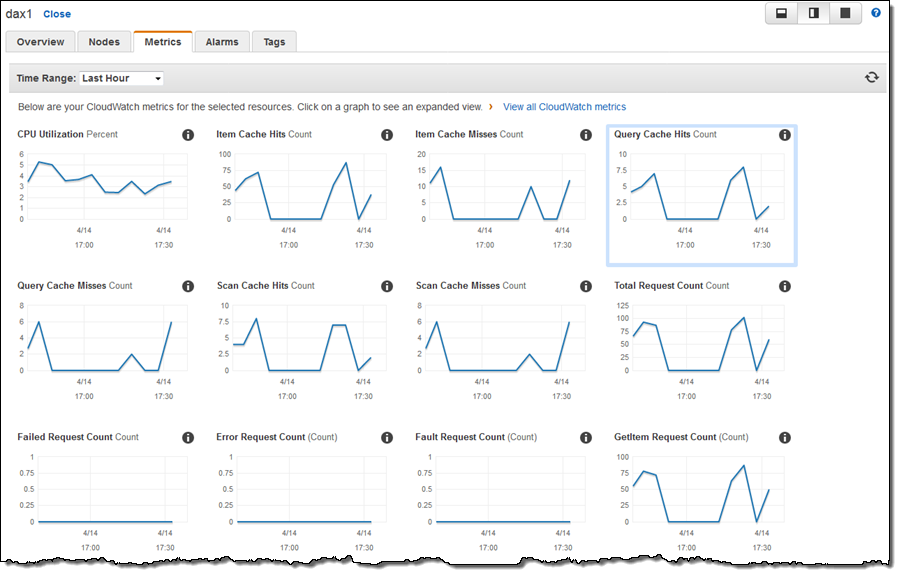Expand arrow before View all CloudWatch metrics
This screenshot has width=900, height=575.
(490, 106)
